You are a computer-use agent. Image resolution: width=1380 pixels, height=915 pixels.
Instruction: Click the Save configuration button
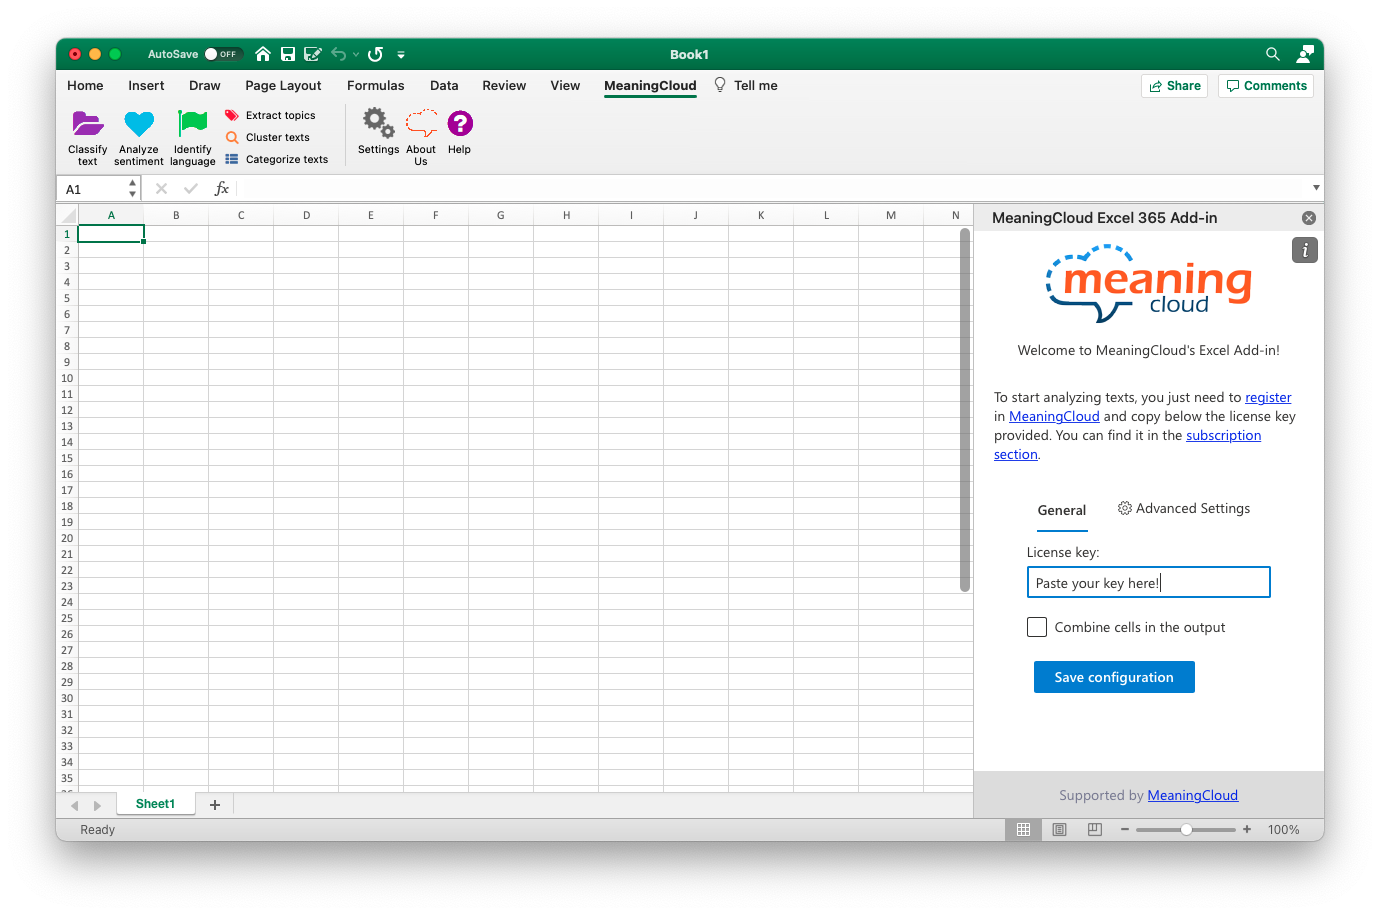(x=1114, y=677)
